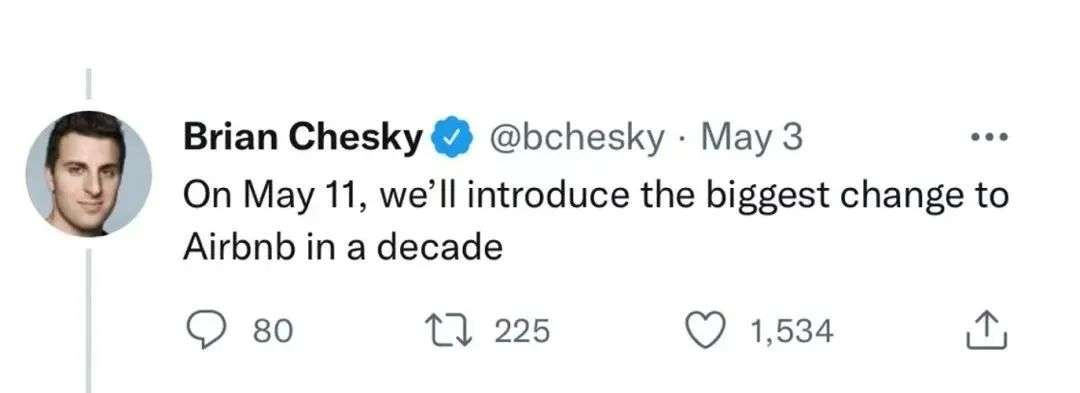Click the like count 1,534
The image size is (1080, 393).
[x=792, y=332]
